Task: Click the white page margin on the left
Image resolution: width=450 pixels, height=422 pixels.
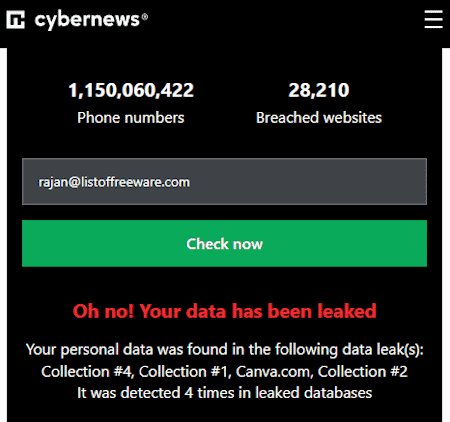Action: pos(3,233)
